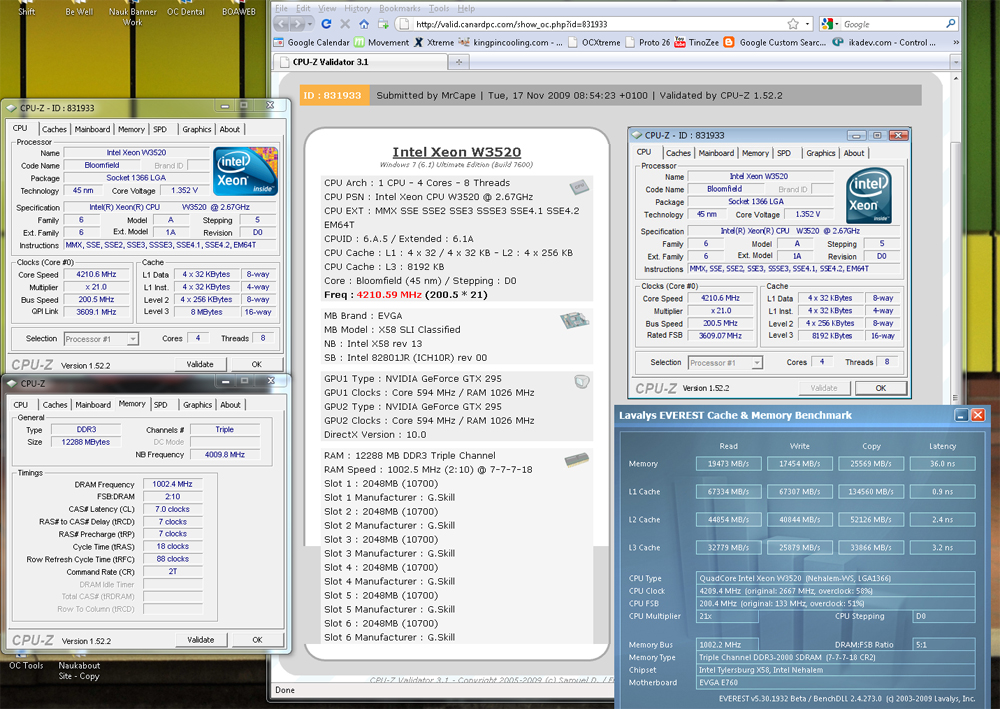Click the Memory Read 19473 MB/s value

[x=728, y=464]
